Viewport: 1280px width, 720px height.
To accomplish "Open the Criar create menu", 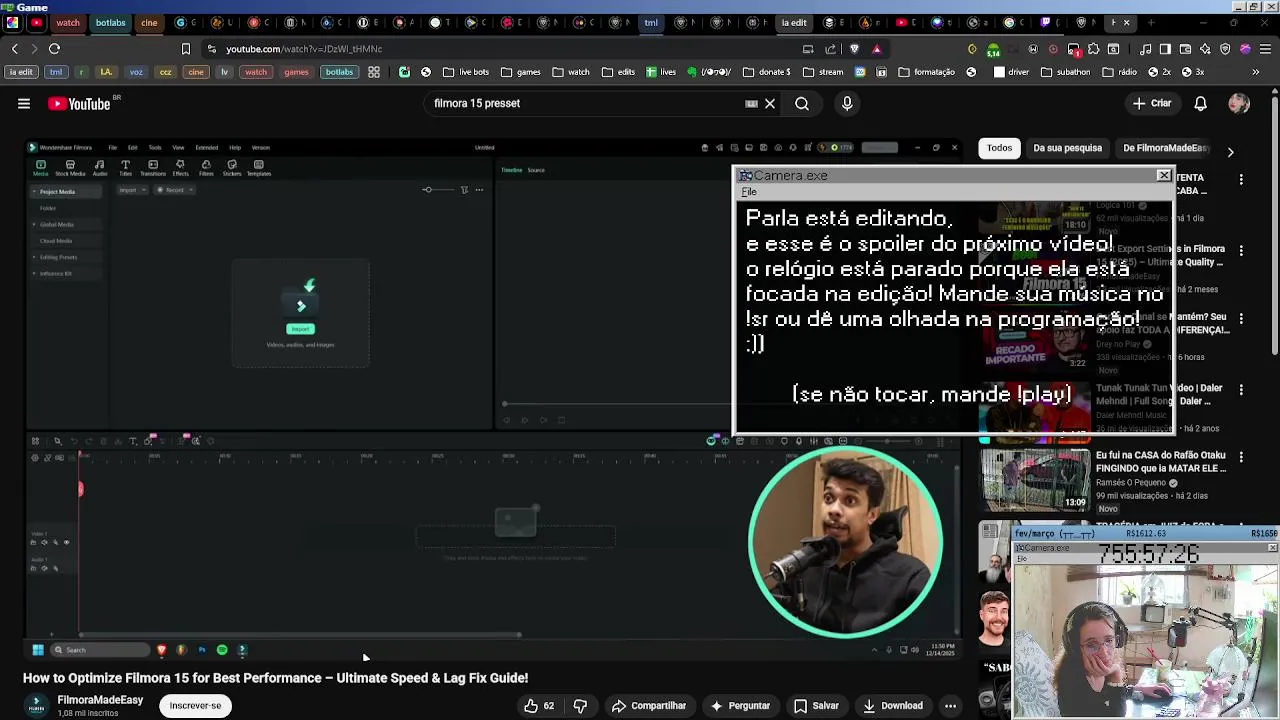I will click(x=1152, y=103).
